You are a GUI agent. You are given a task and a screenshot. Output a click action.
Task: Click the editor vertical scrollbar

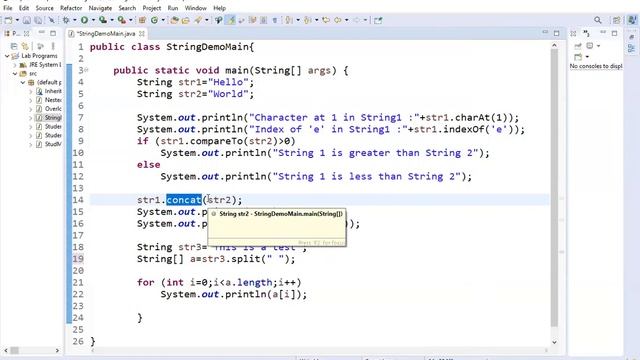point(554,188)
